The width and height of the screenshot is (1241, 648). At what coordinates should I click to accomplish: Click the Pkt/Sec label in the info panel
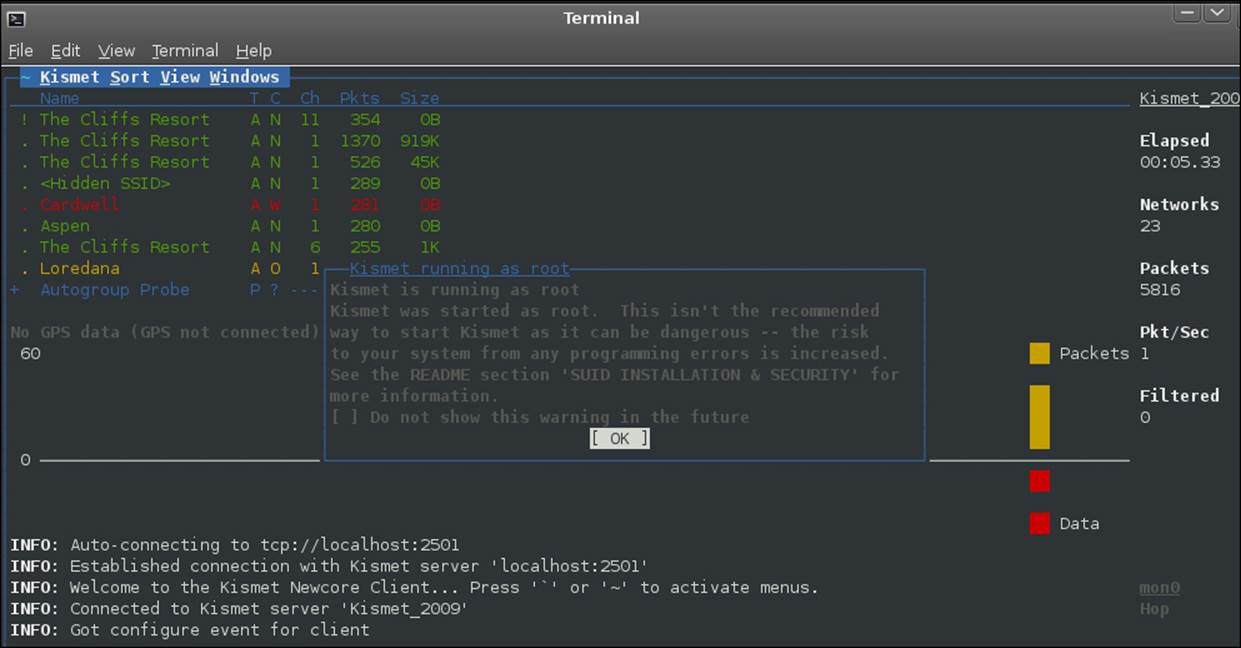(1175, 332)
